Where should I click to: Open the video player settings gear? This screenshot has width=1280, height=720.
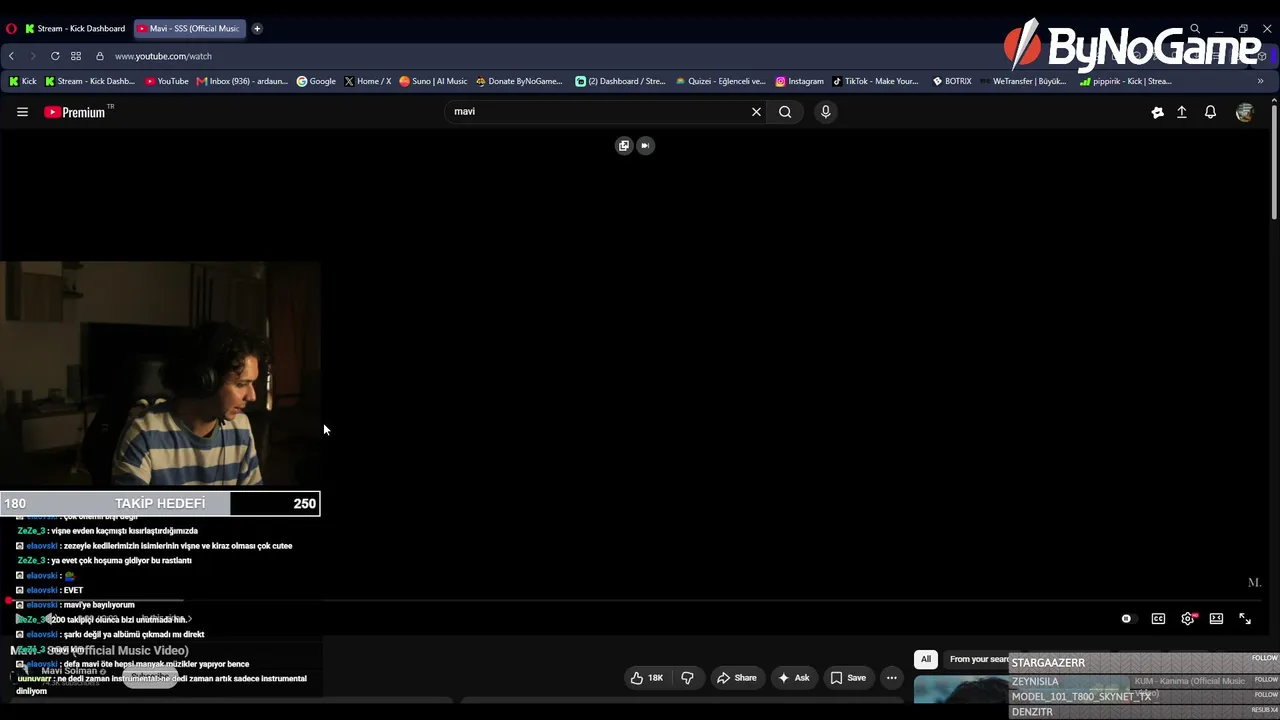[1187, 619]
